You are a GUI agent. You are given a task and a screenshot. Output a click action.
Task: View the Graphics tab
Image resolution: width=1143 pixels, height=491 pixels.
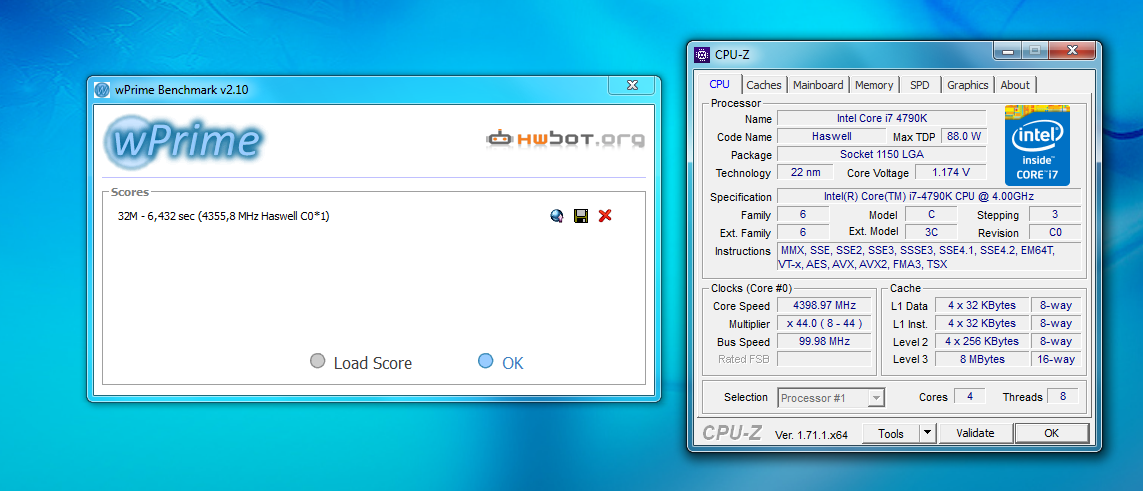tap(967, 85)
